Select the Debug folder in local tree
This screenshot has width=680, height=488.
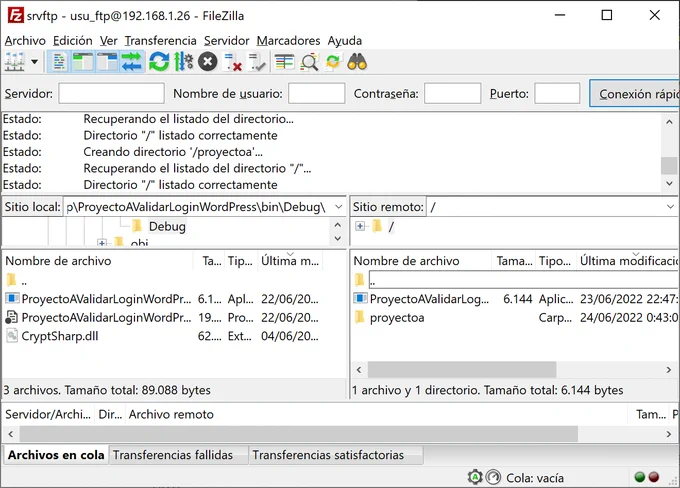[x=167, y=226]
